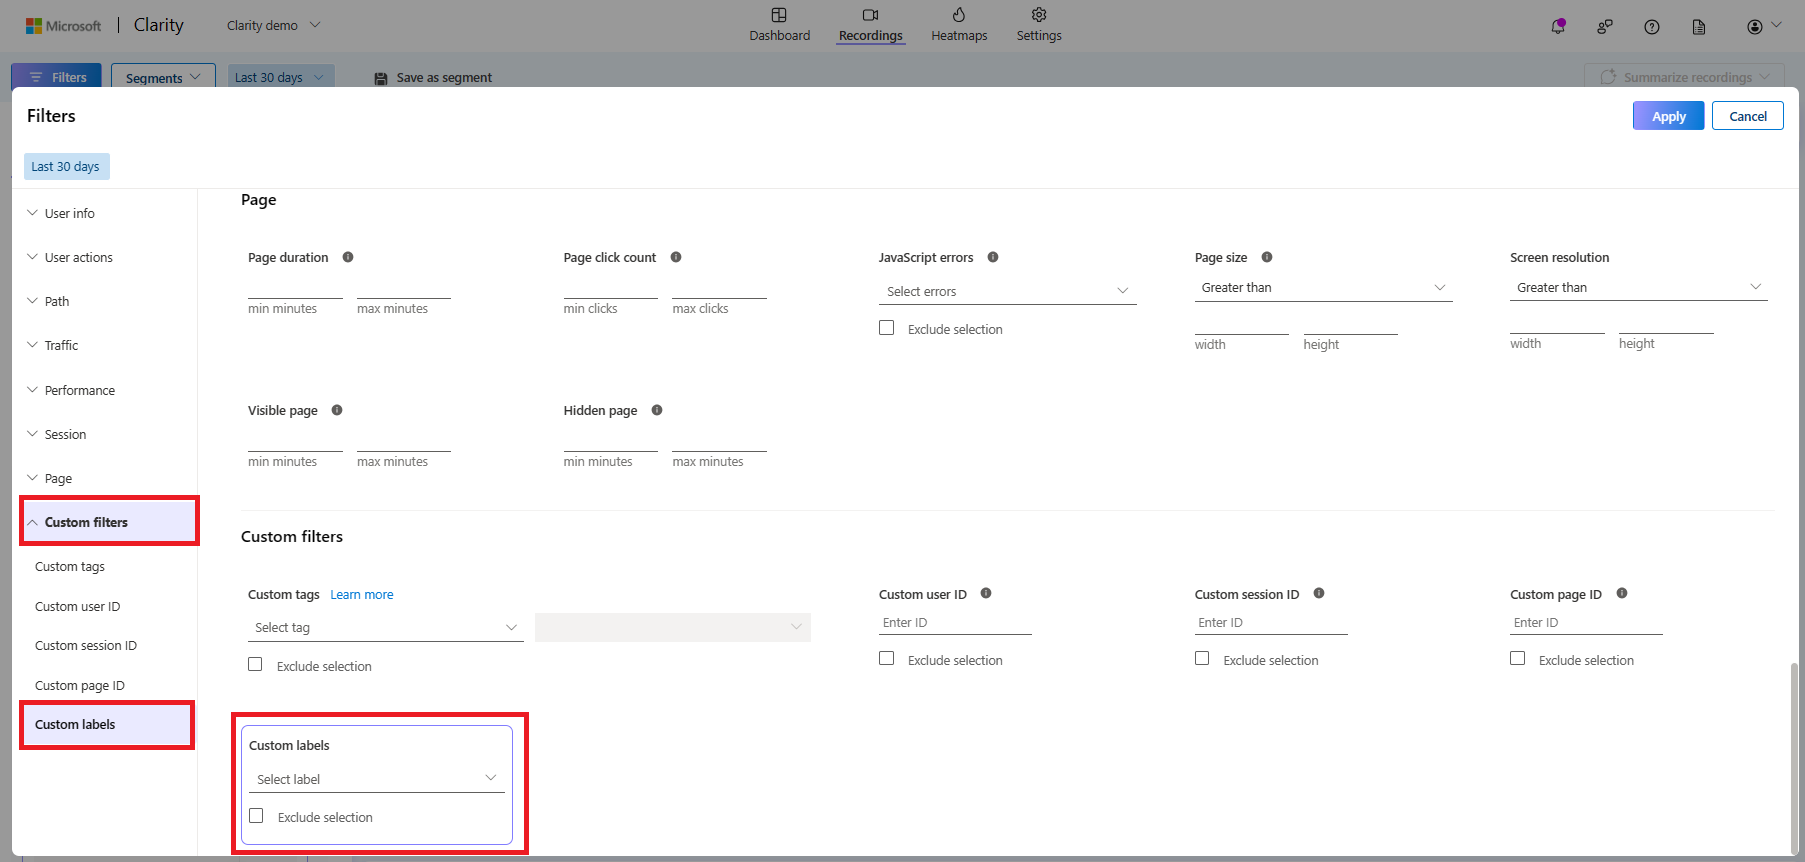This screenshot has width=1805, height=862.
Task: Click Page click count info icon
Action: tap(676, 257)
